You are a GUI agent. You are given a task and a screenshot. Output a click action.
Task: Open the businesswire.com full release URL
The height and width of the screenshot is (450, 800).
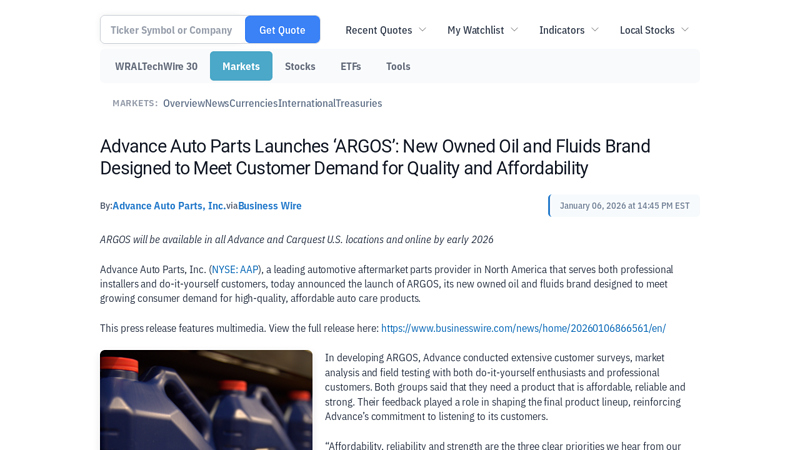[523, 328]
